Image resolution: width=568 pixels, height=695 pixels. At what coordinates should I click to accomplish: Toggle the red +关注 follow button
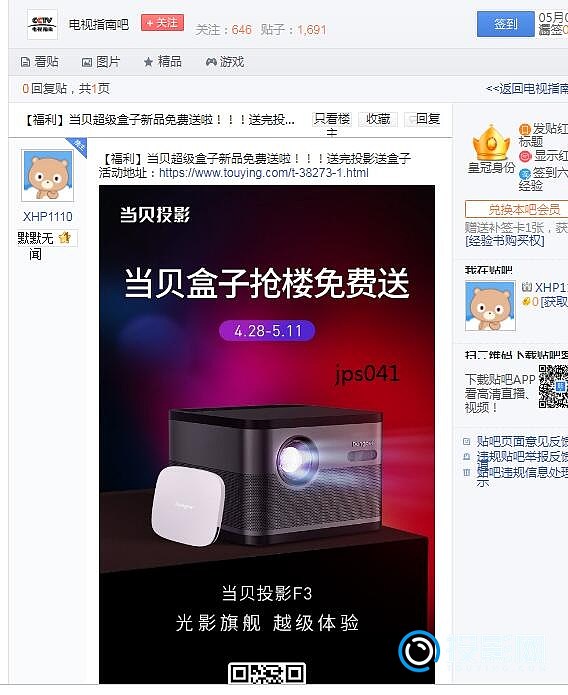[162, 23]
